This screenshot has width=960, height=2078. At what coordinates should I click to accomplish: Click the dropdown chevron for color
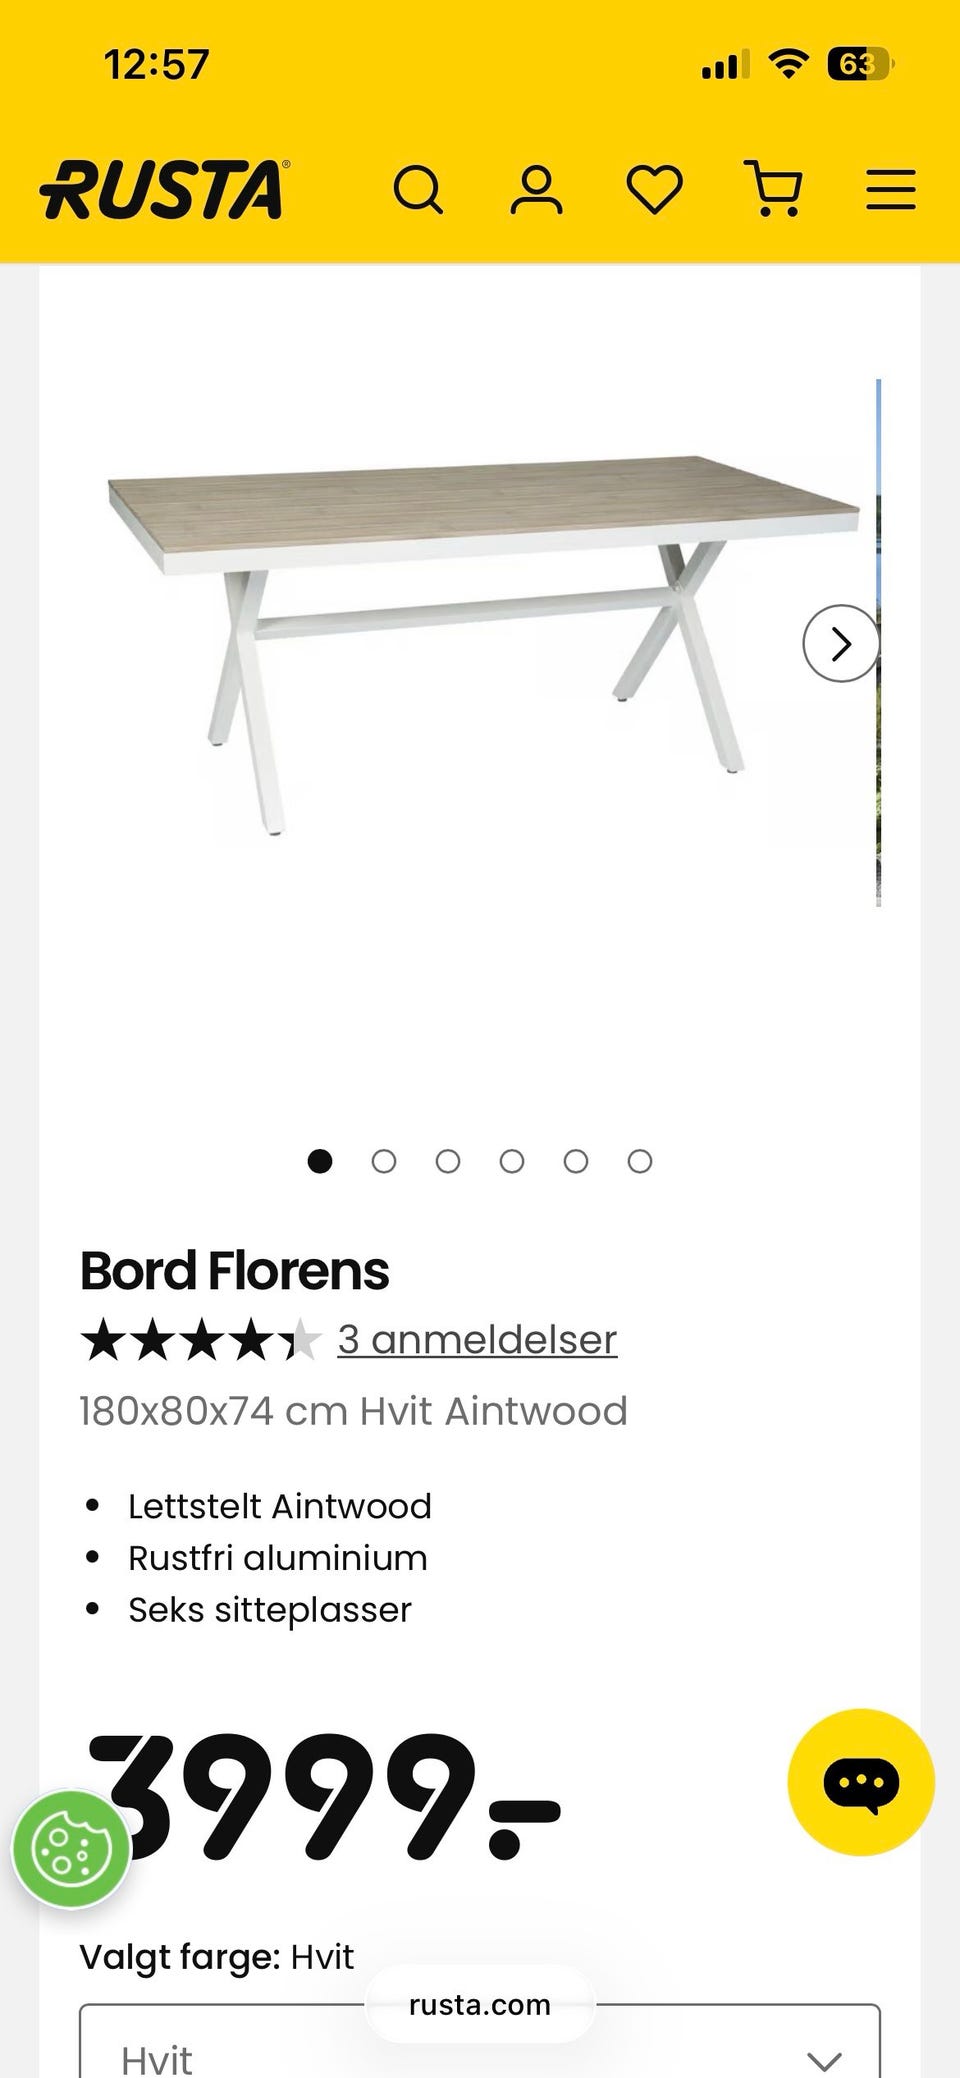[x=824, y=2060]
